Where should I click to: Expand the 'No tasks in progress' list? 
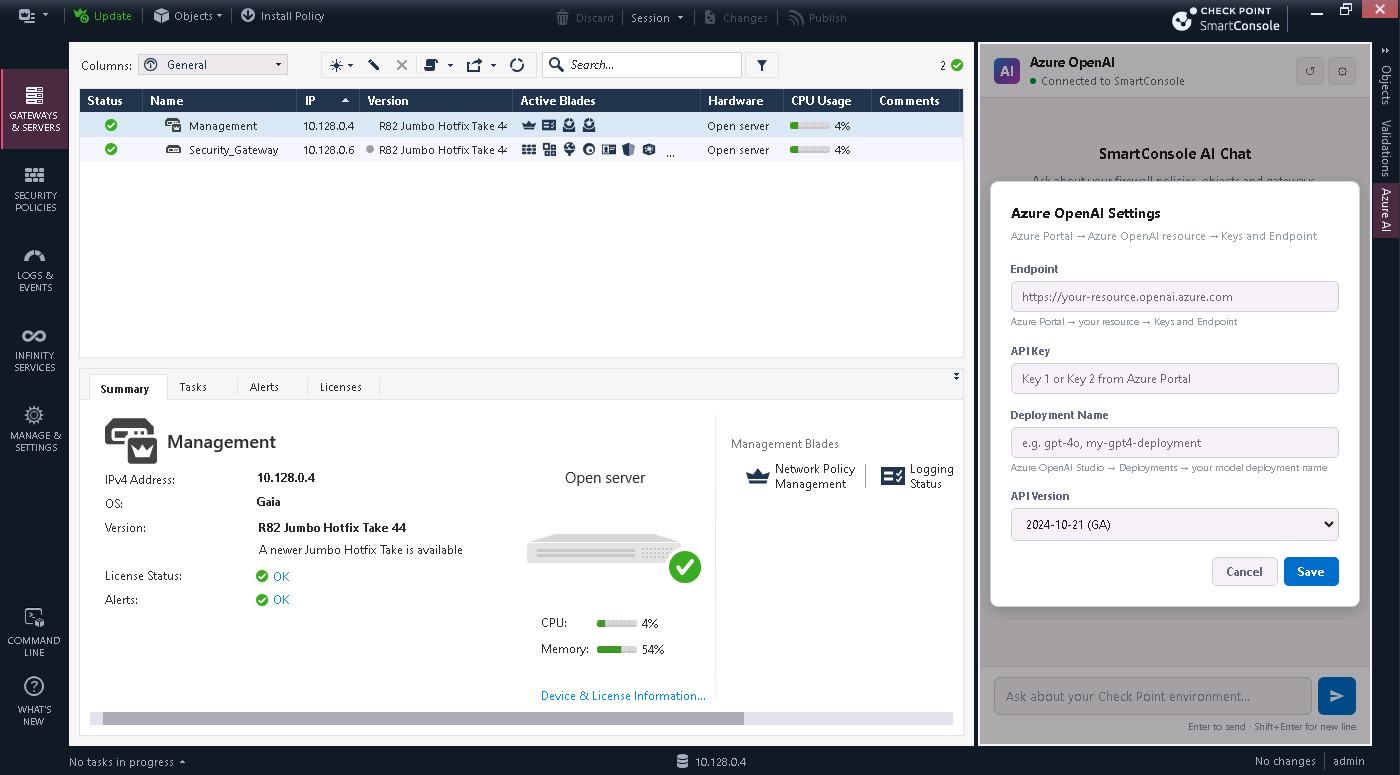(x=128, y=762)
